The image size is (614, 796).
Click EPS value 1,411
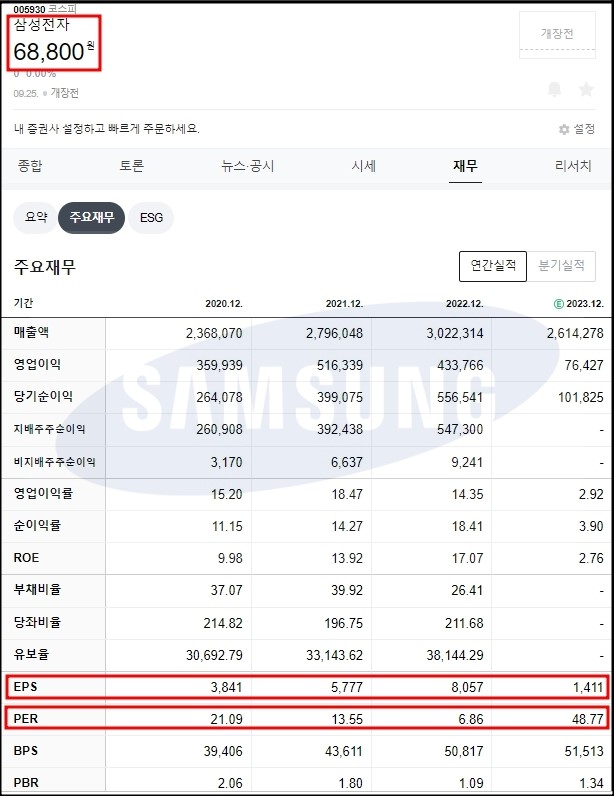[588, 687]
